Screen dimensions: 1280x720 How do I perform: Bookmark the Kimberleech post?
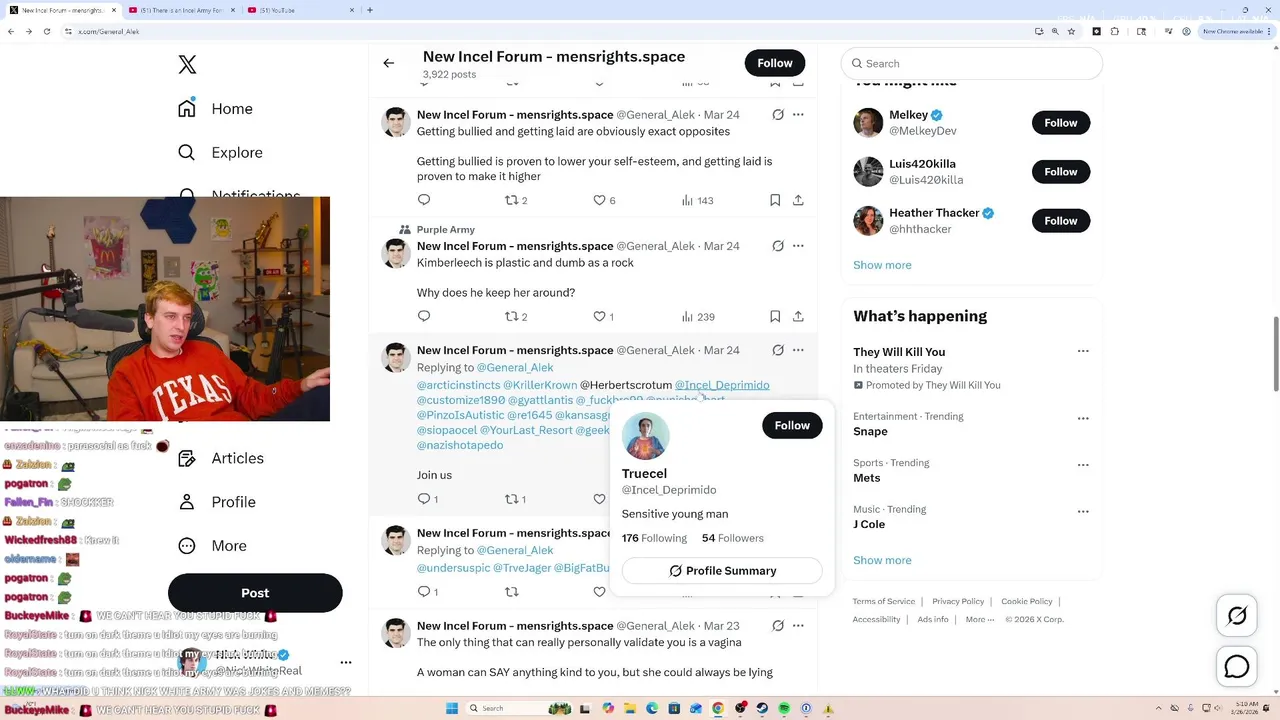pyautogui.click(x=775, y=316)
